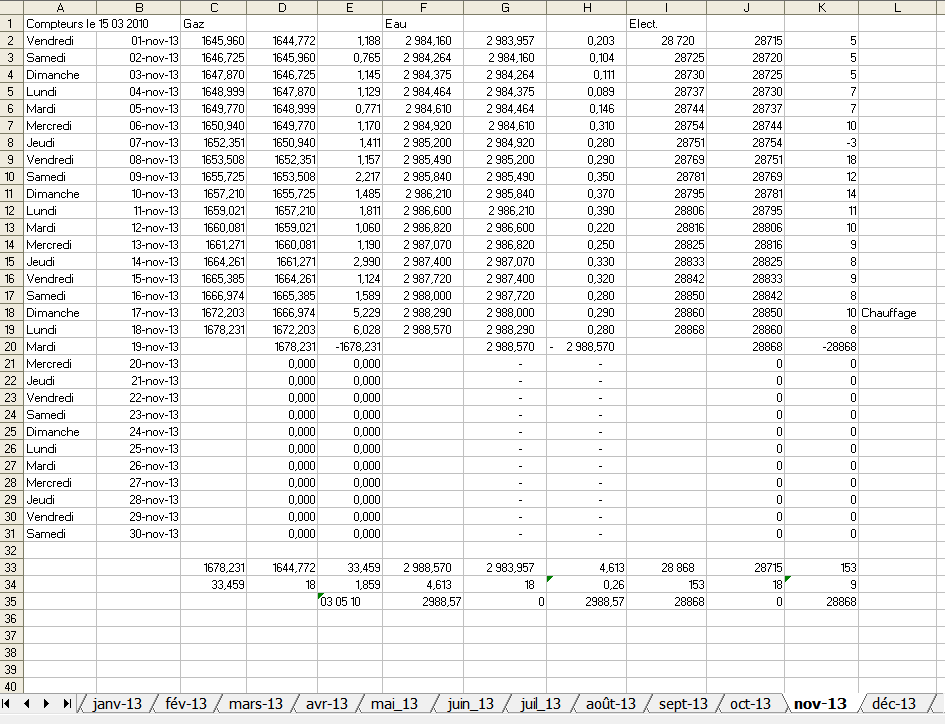
Task: Open the juin_13 sheet tab
Action: tap(471, 704)
